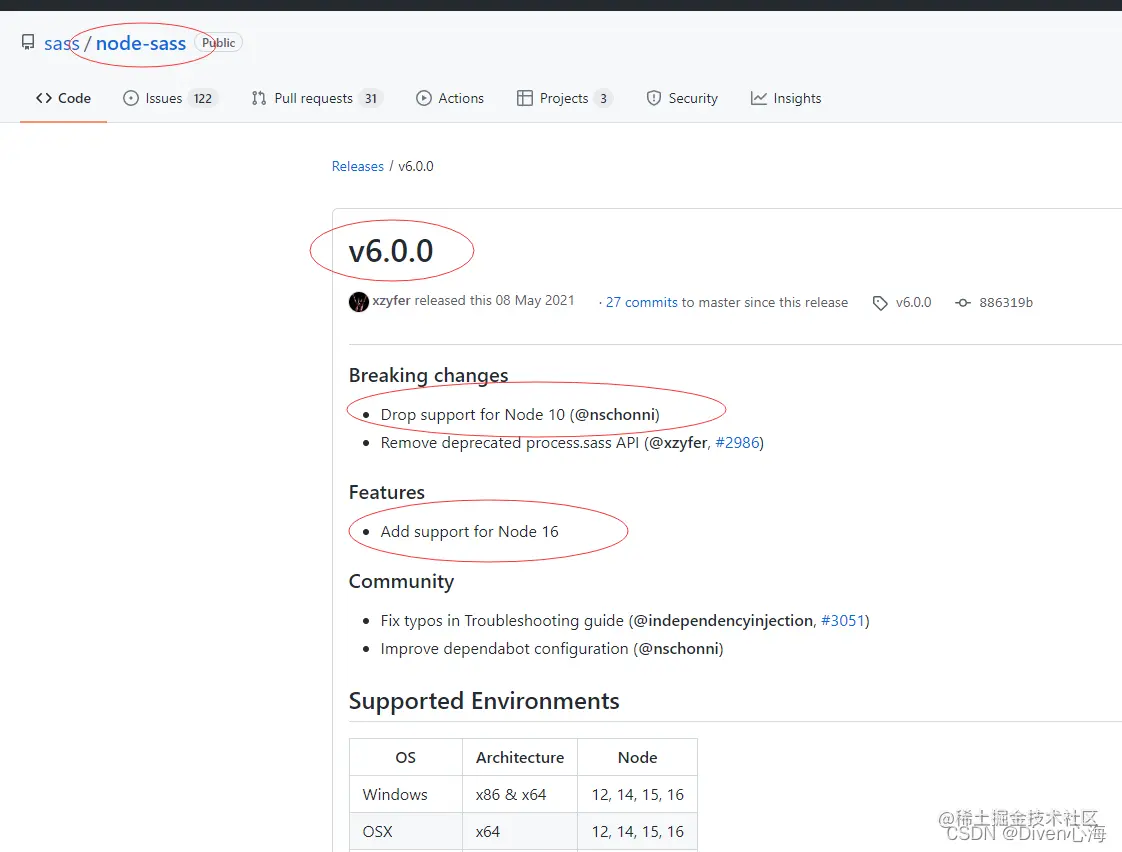
Task: Click the Projects count badge 3
Action: [x=603, y=99]
